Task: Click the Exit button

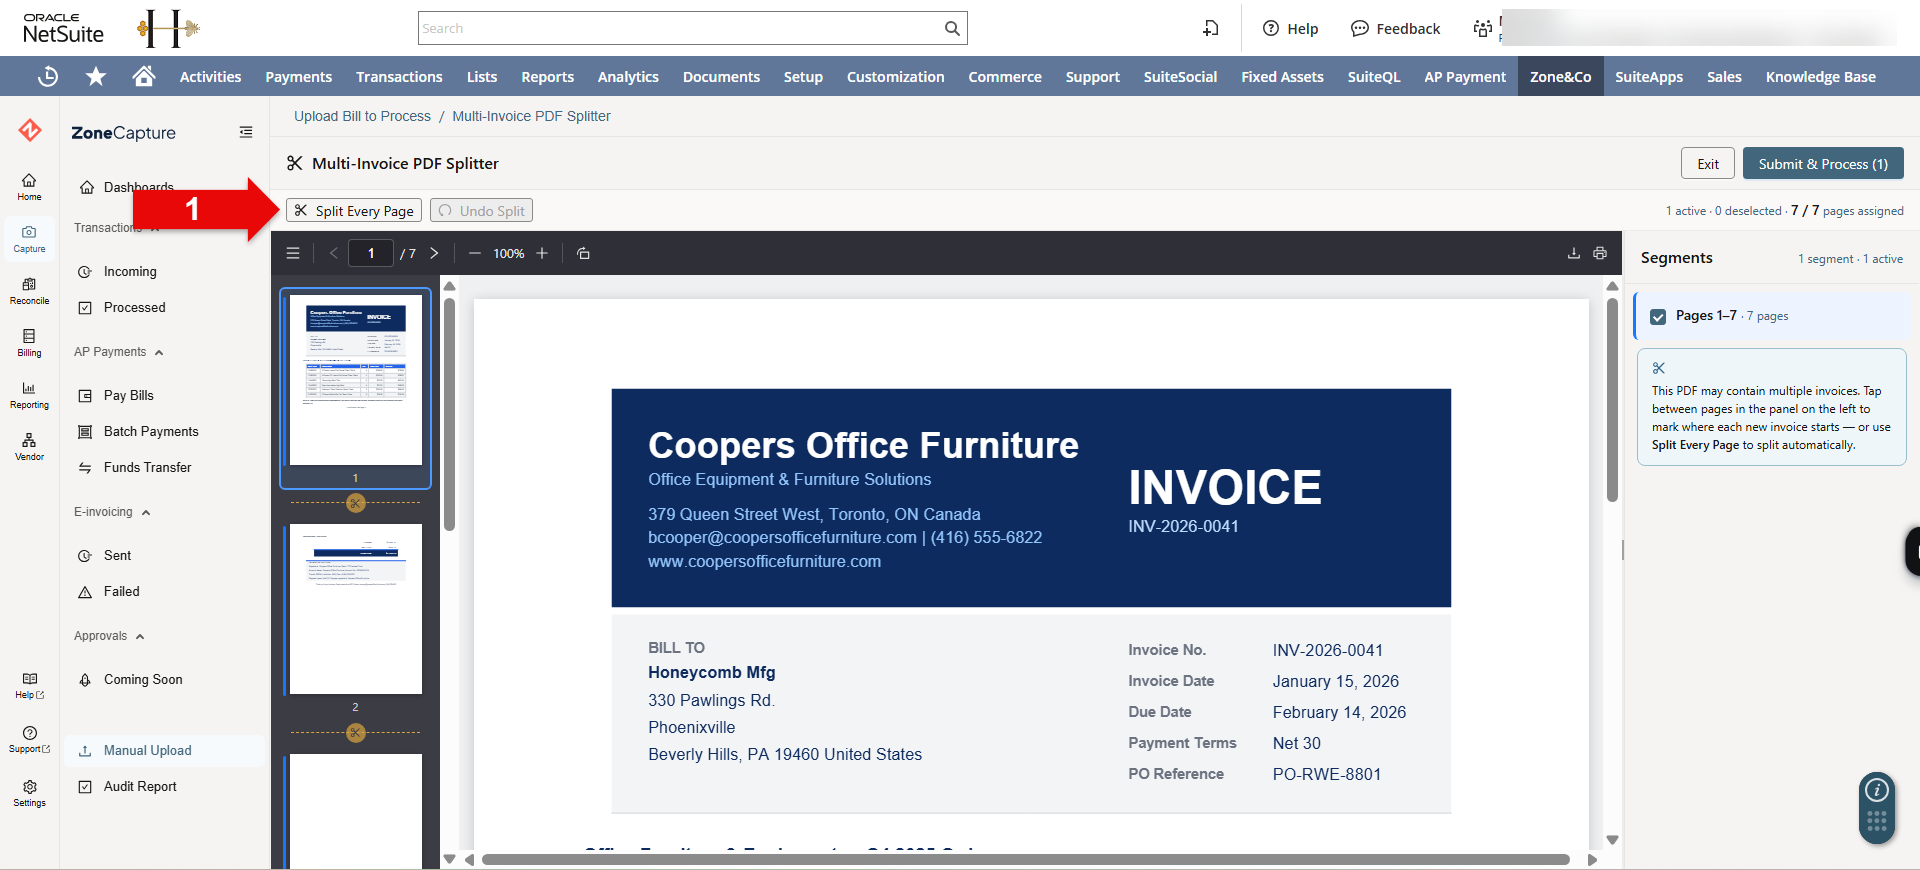Action: (1708, 164)
